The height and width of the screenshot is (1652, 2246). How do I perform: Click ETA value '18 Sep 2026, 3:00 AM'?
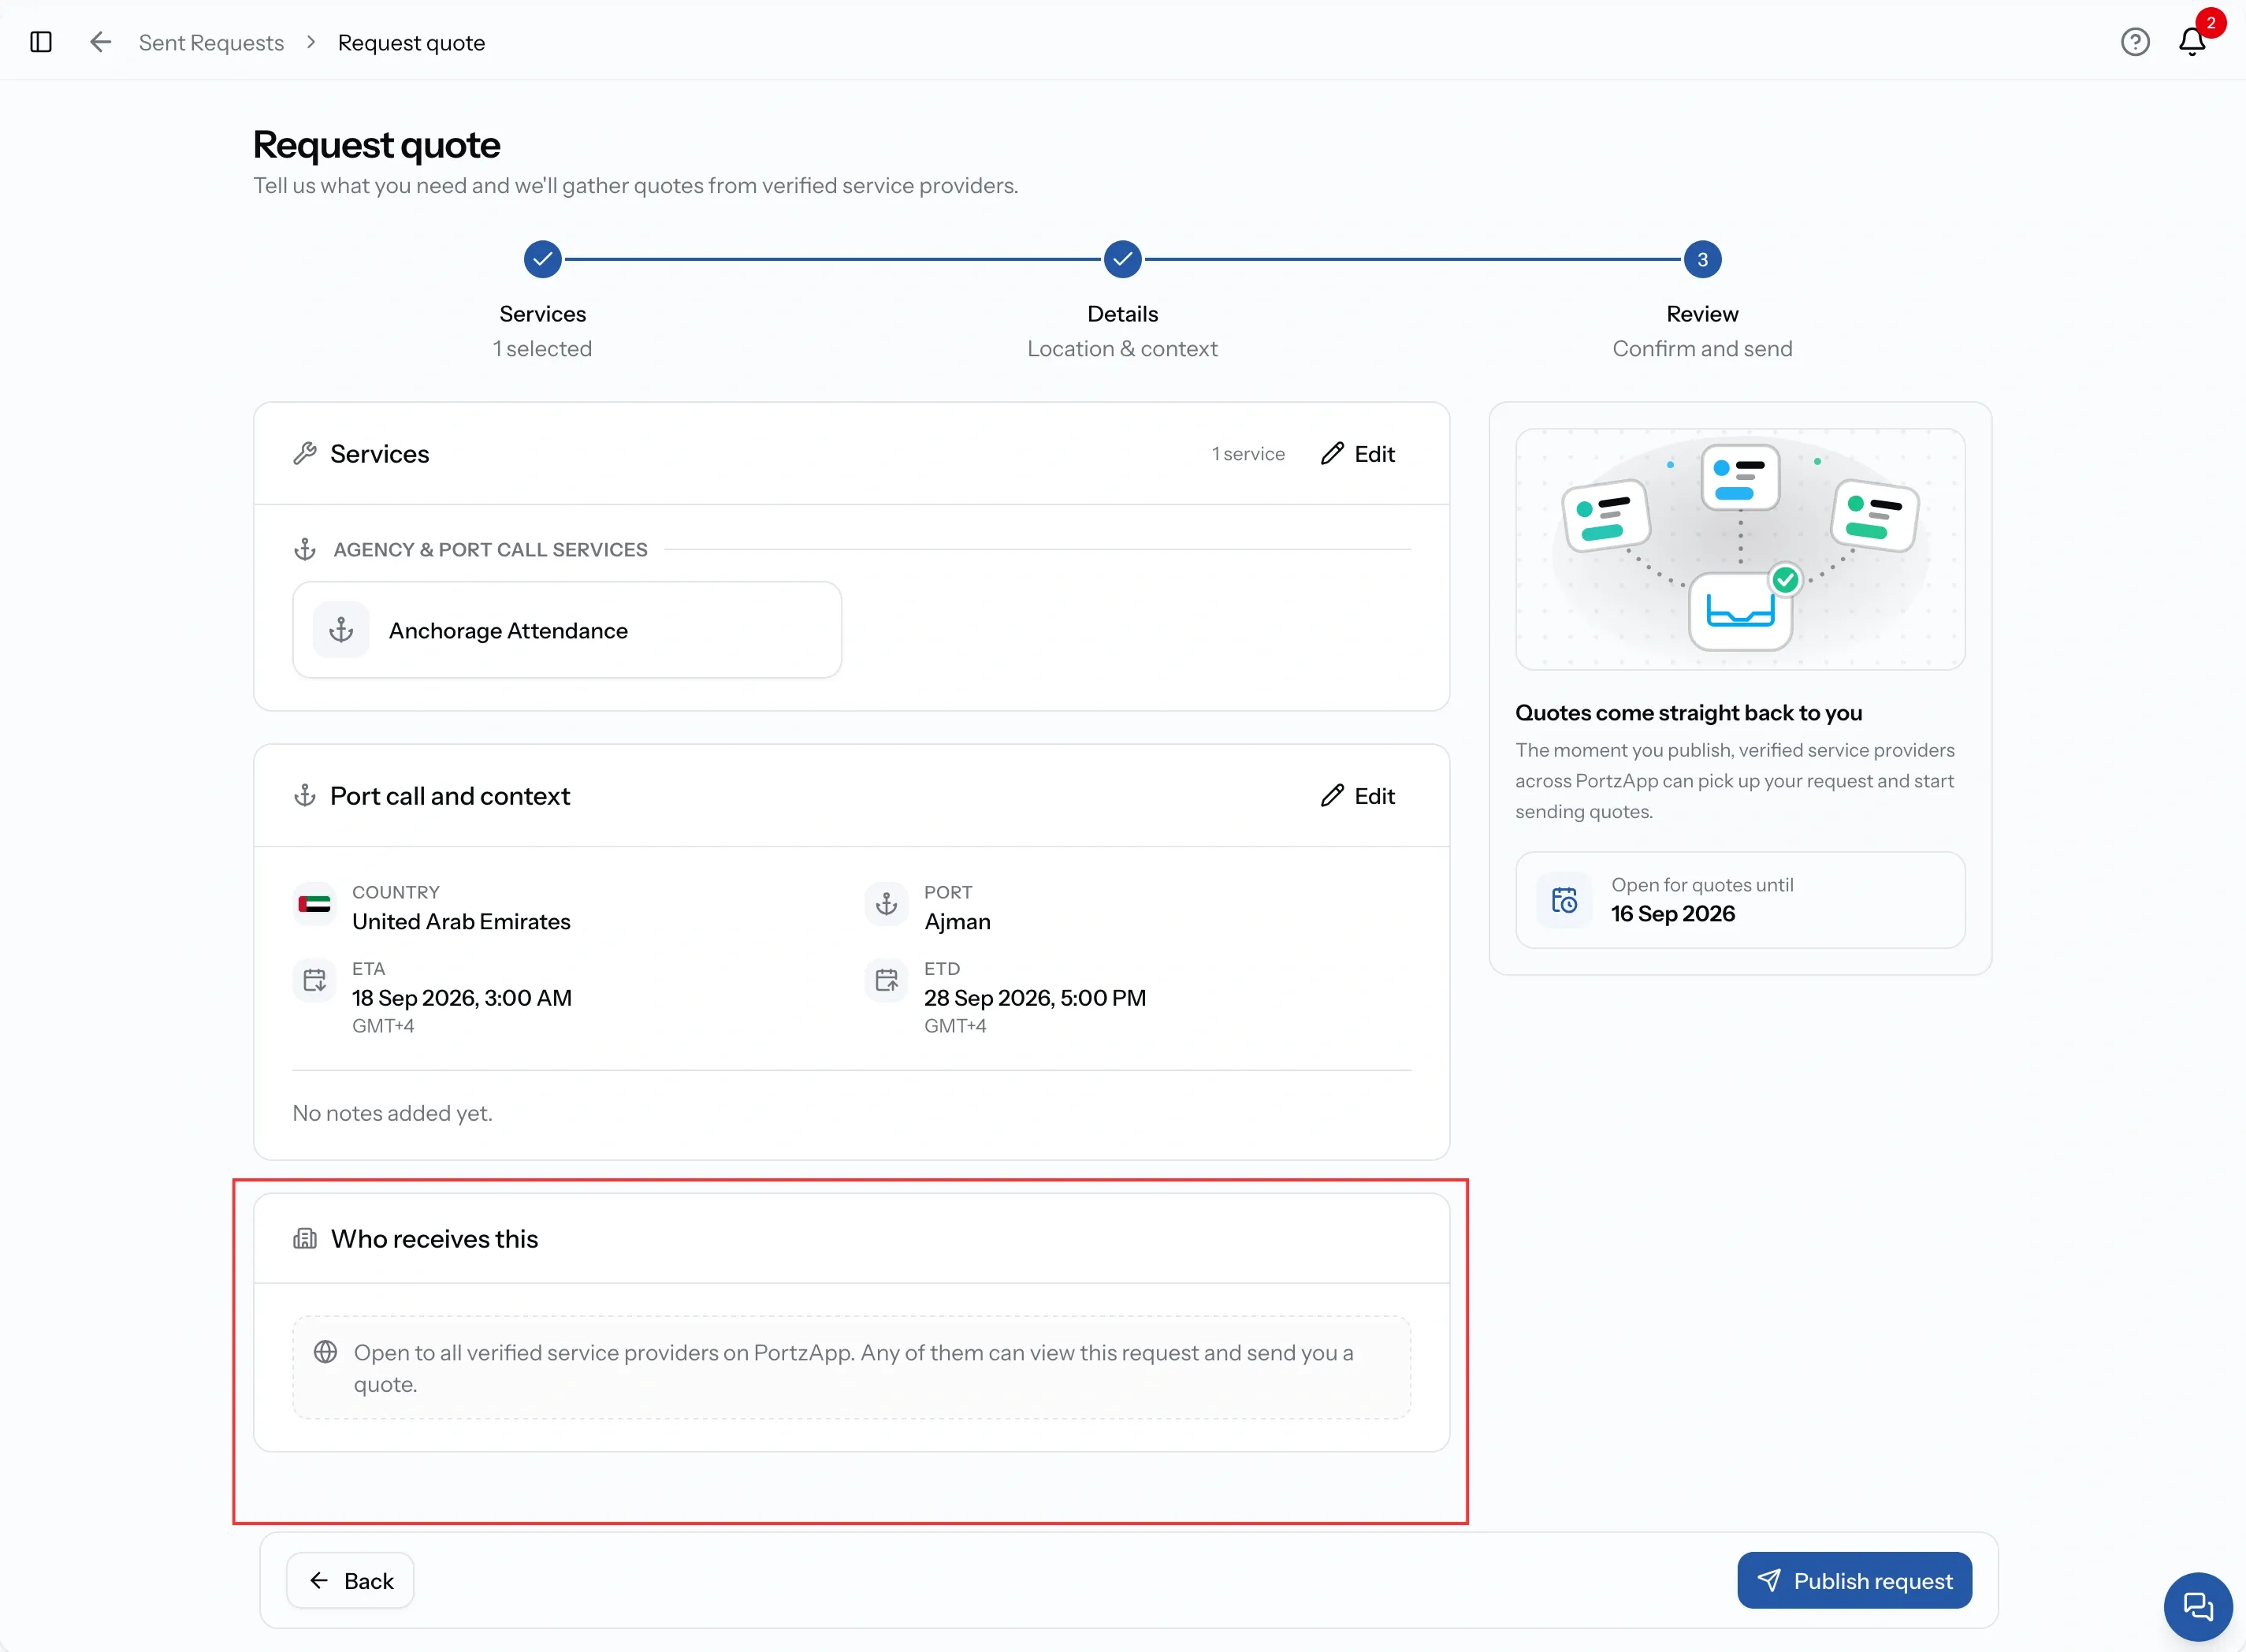[461, 998]
